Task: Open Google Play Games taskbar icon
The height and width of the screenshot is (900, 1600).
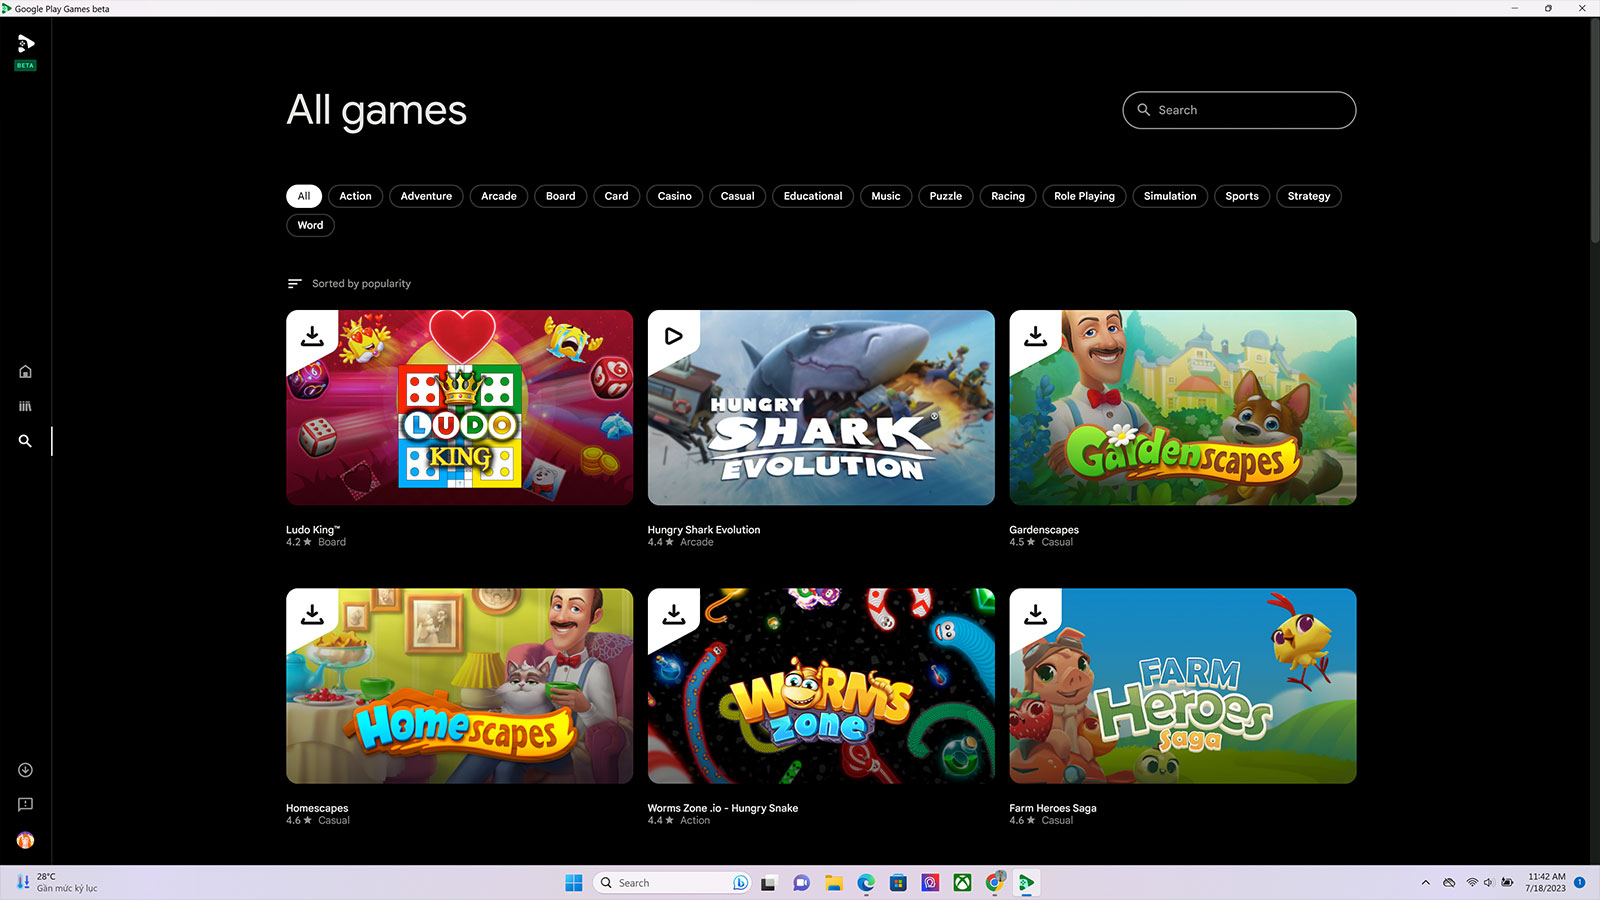Action: pos(1026,883)
